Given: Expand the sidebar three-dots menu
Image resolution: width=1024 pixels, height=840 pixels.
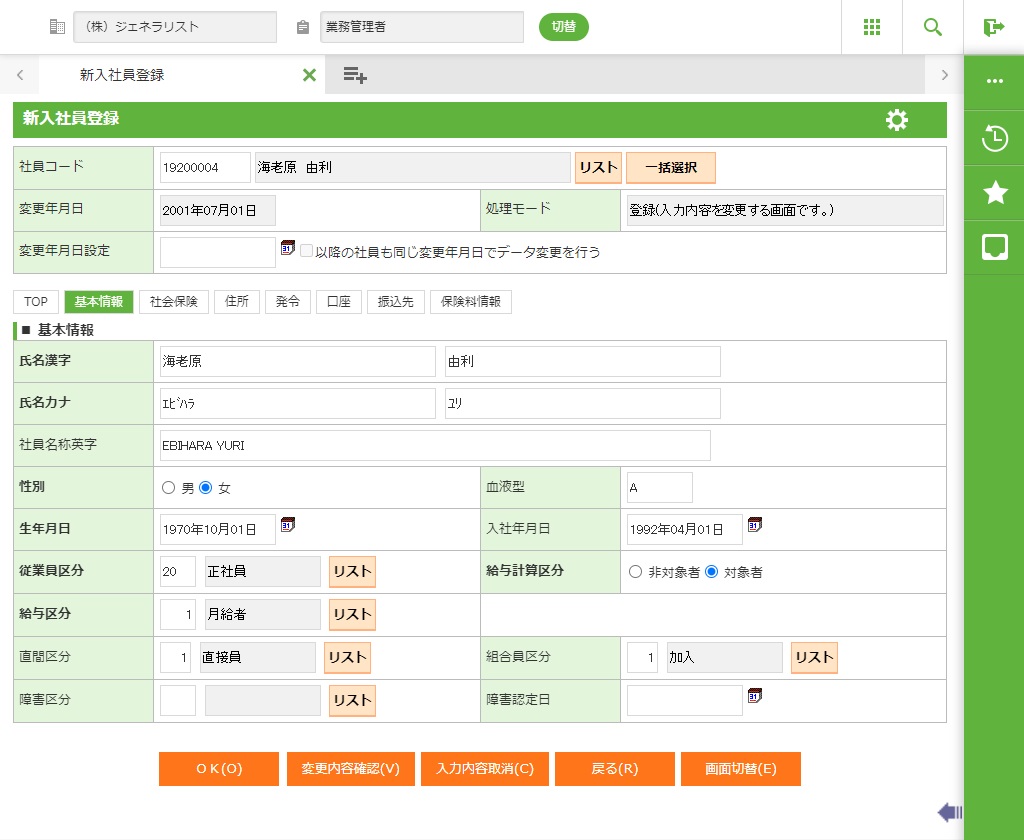Looking at the screenshot, I should [x=994, y=82].
